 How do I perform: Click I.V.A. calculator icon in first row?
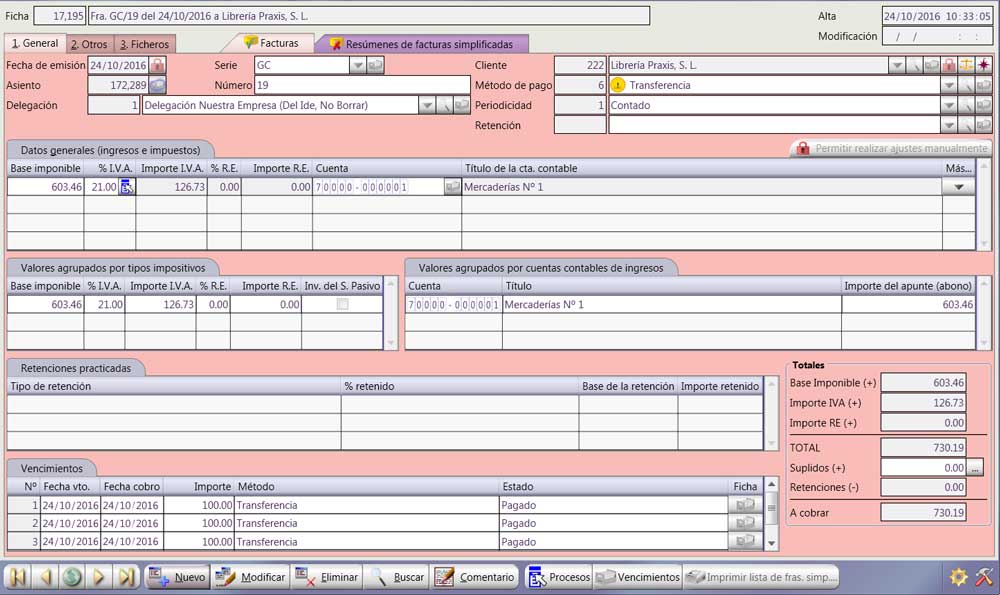[x=127, y=187]
